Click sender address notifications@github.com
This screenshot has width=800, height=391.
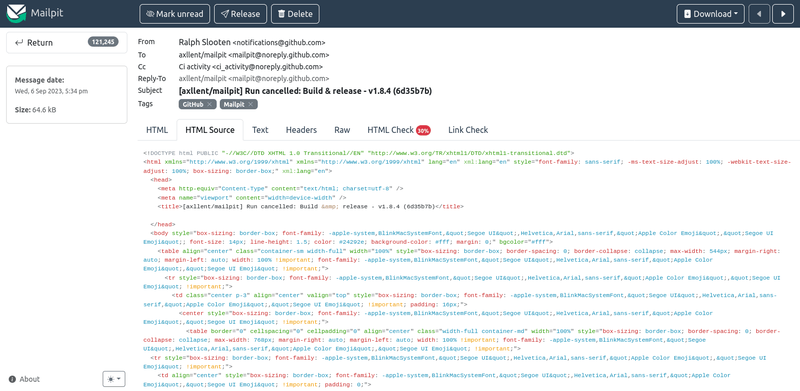(x=279, y=43)
